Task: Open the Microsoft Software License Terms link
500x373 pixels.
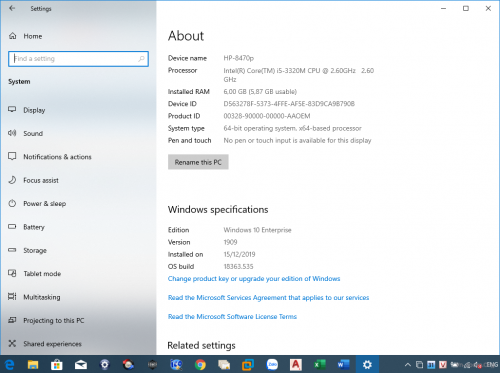Action: click(x=232, y=316)
